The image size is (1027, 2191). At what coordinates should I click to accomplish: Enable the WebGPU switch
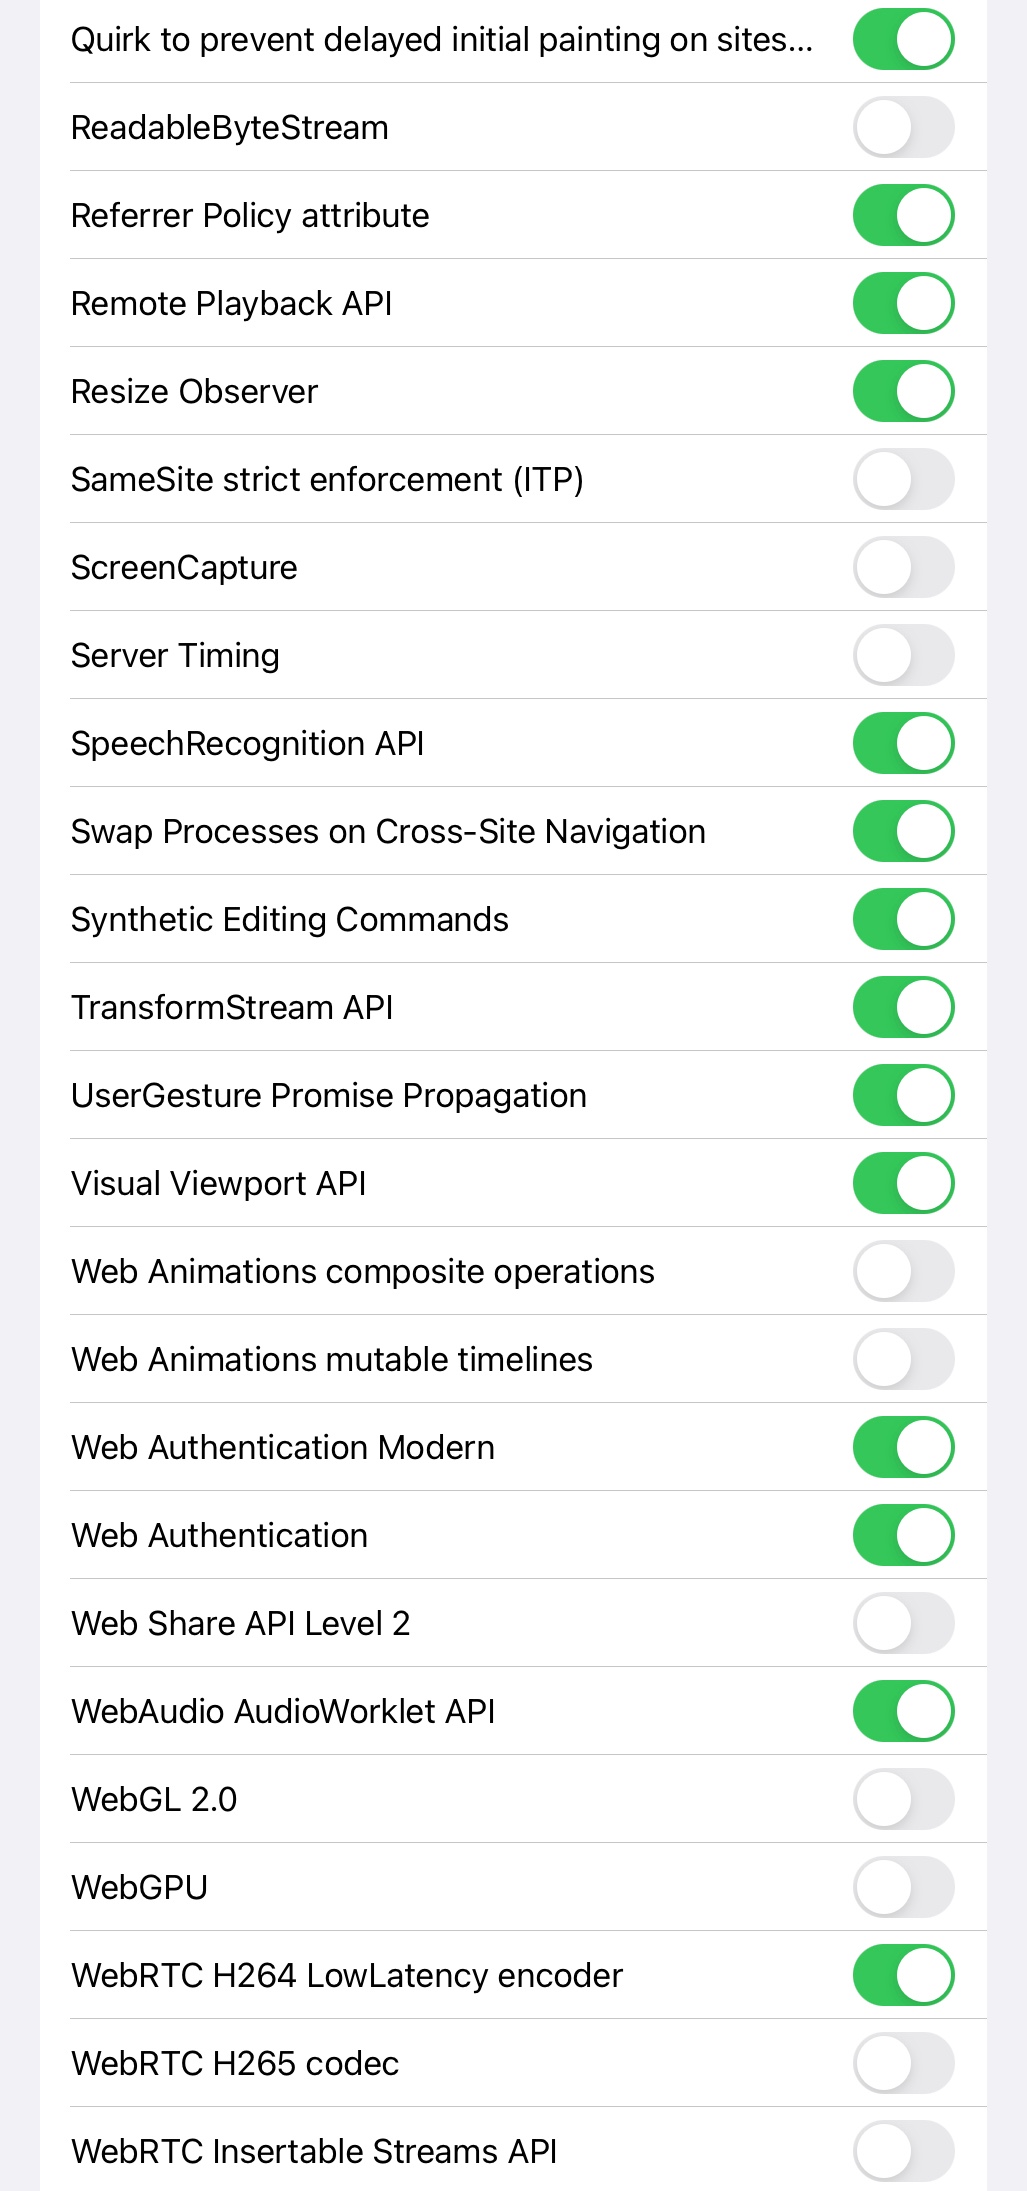tap(903, 1887)
